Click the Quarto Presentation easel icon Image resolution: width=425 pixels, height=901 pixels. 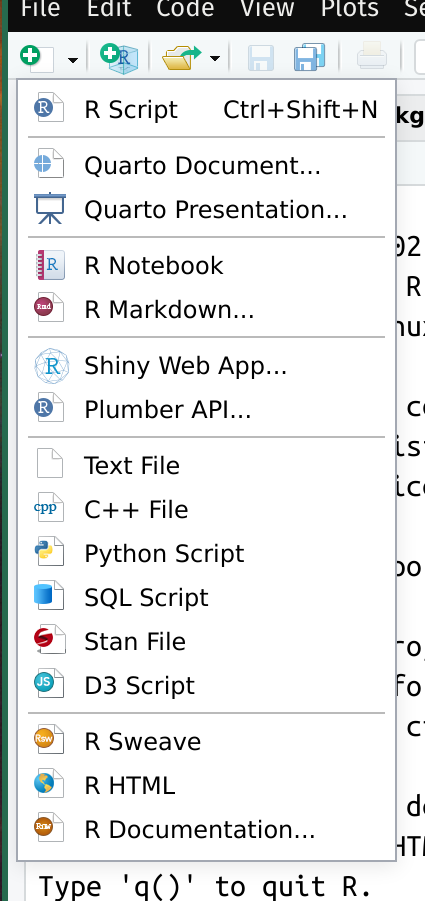(50, 208)
